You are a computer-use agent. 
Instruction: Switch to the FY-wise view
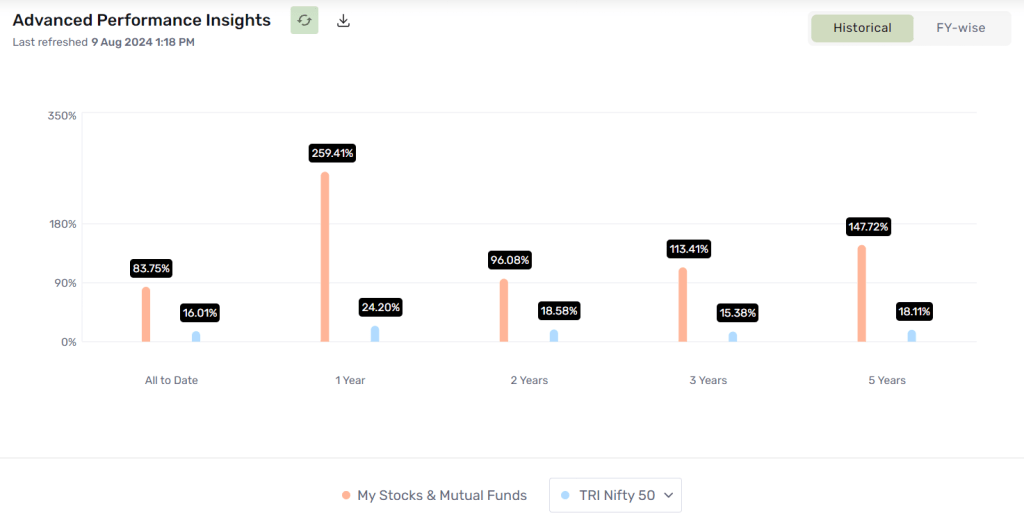tap(960, 28)
